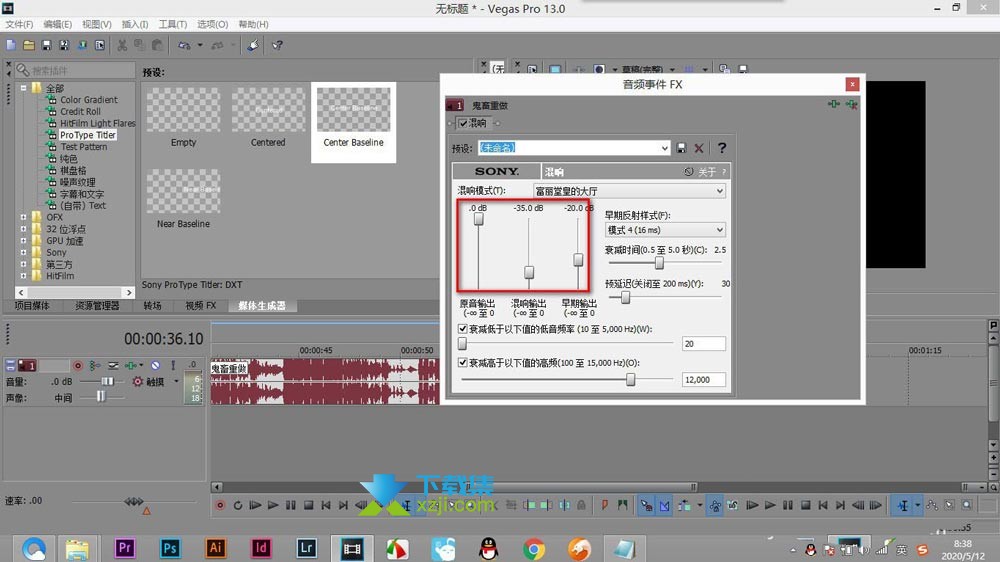Mute audio track 1
This screenshot has height=562, width=1000.
coord(155,366)
